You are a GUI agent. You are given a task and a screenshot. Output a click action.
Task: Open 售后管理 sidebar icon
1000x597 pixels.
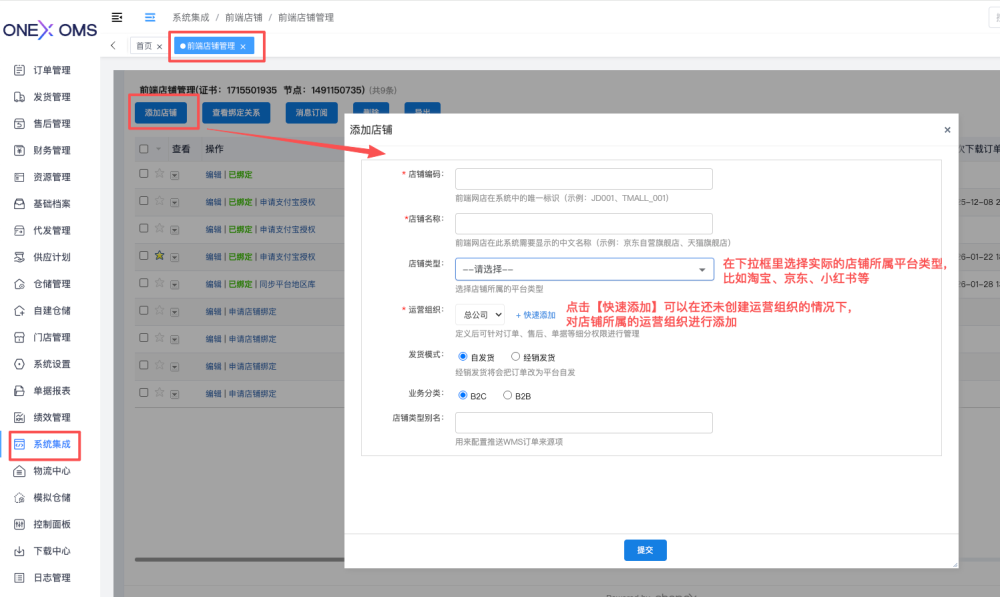[x=19, y=124]
